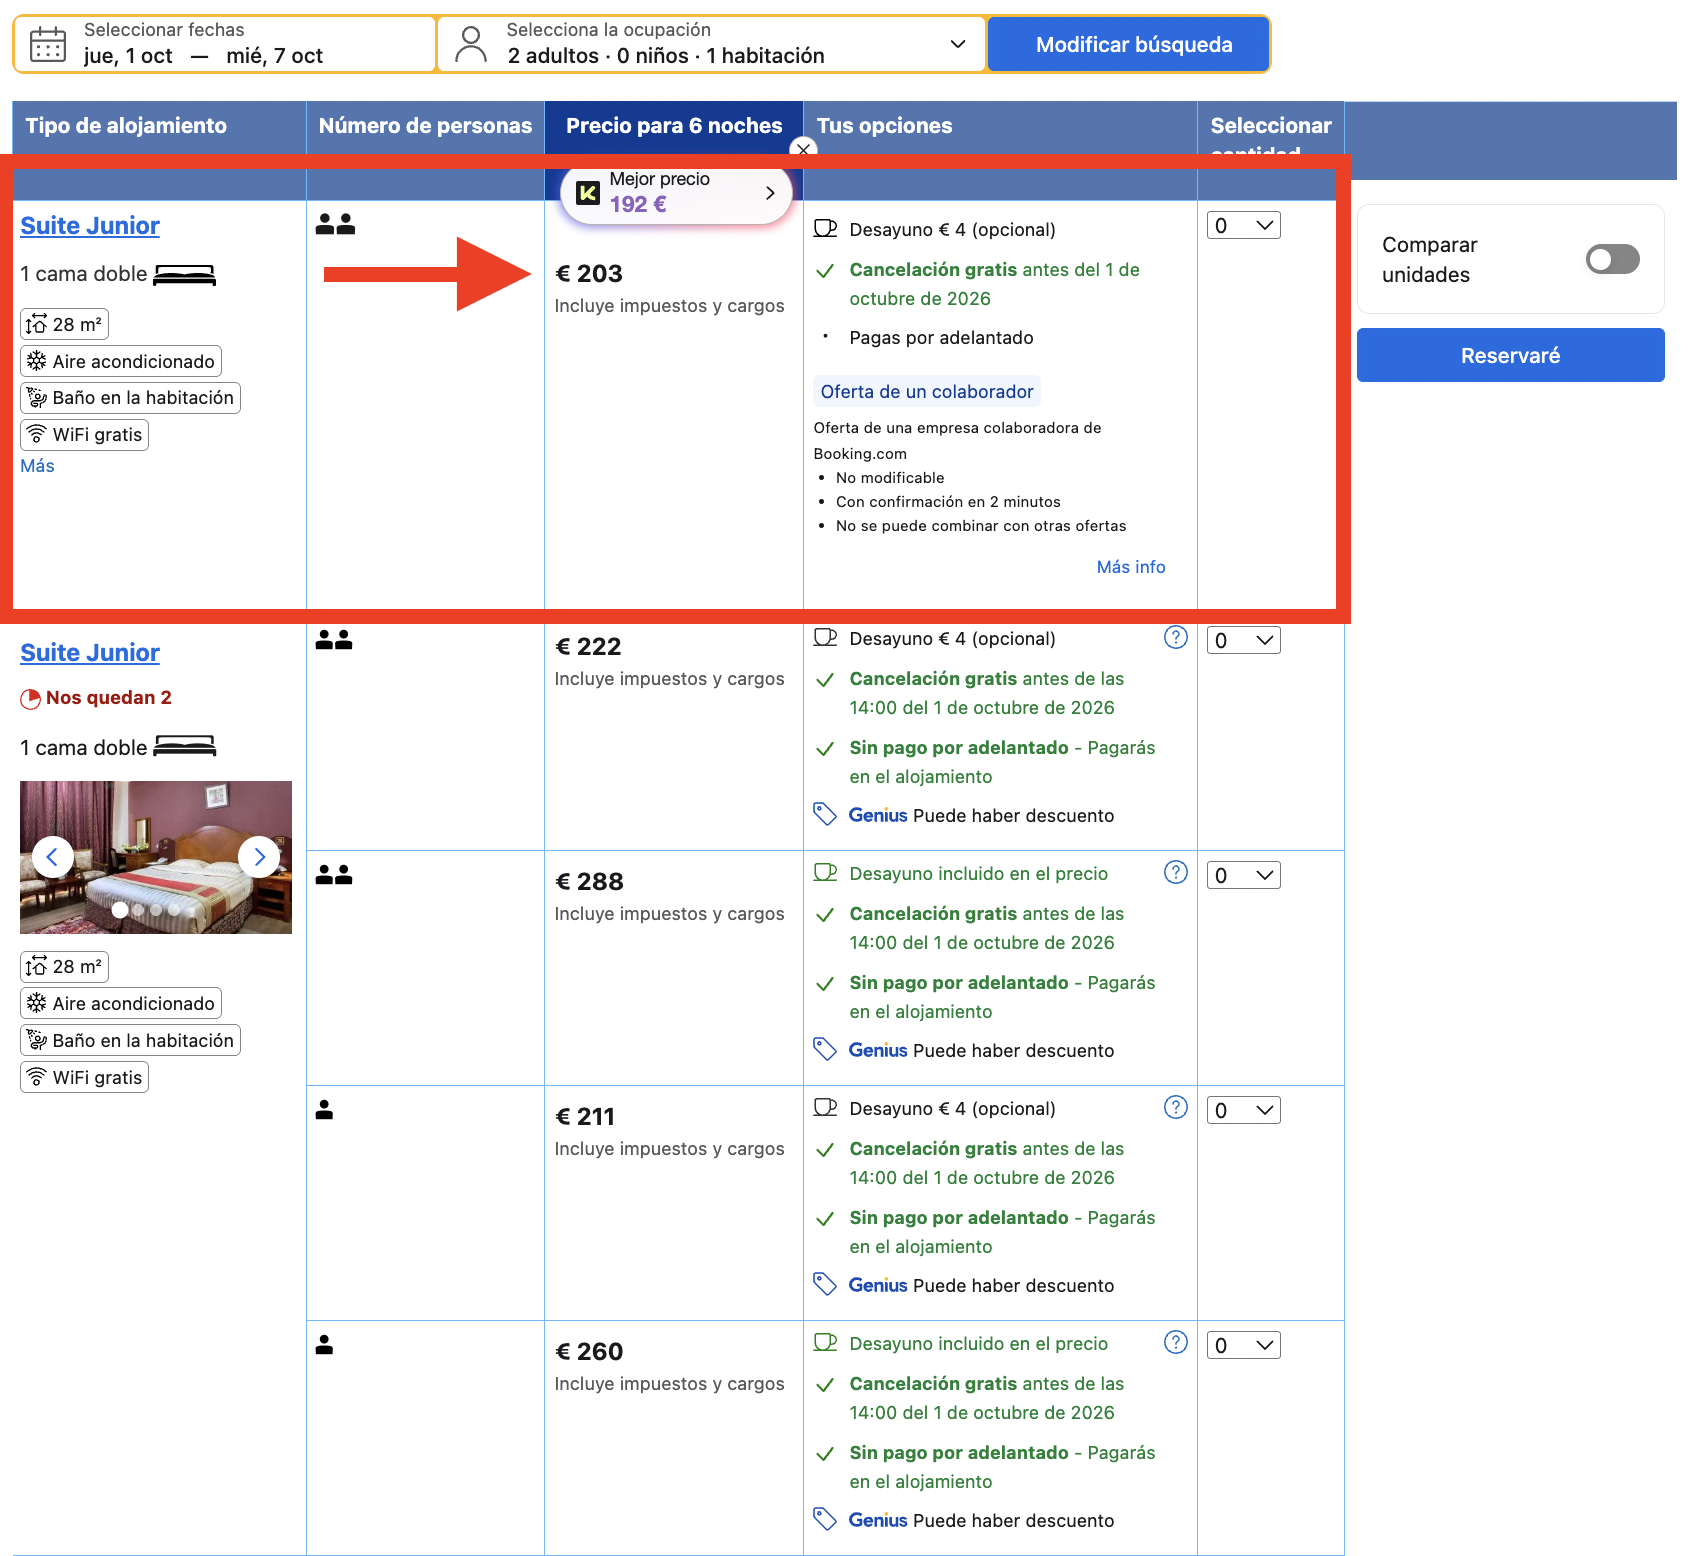
Task: Click the Nos quedan 2 availability notice
Action: pos(96,698)
